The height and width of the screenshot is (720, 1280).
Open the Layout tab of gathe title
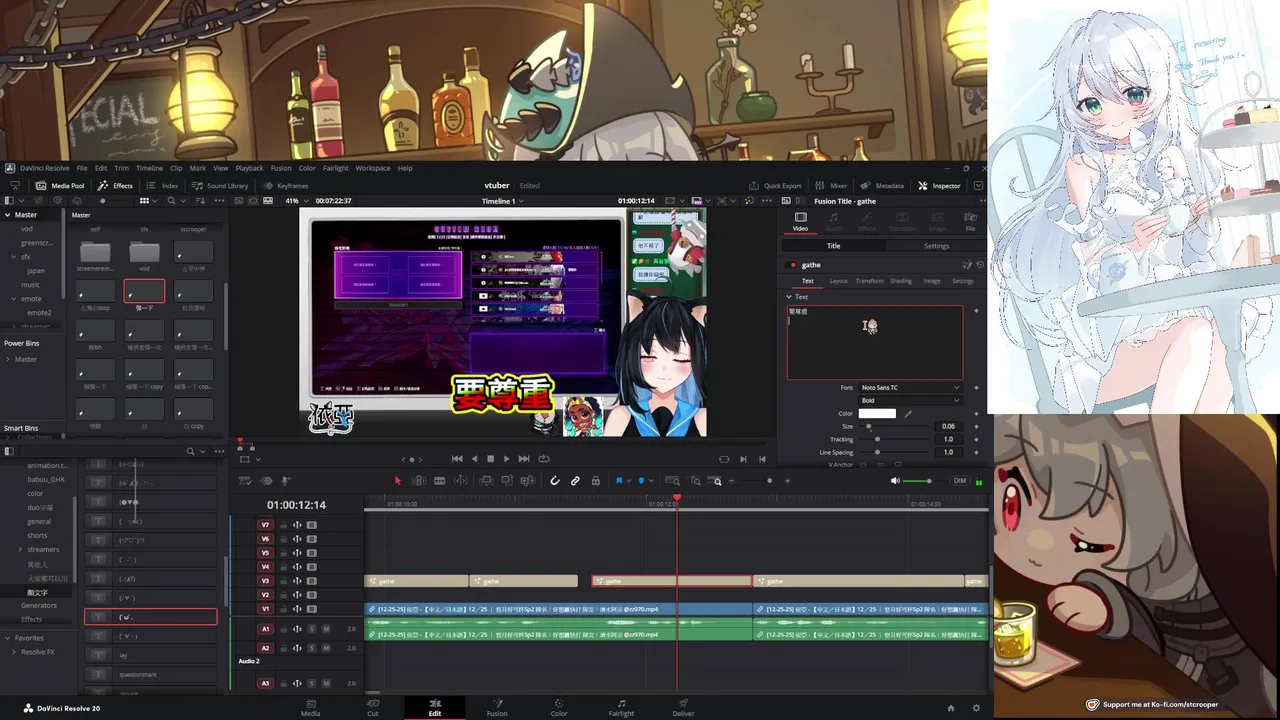pyautogui.click(x=838, y=281)
